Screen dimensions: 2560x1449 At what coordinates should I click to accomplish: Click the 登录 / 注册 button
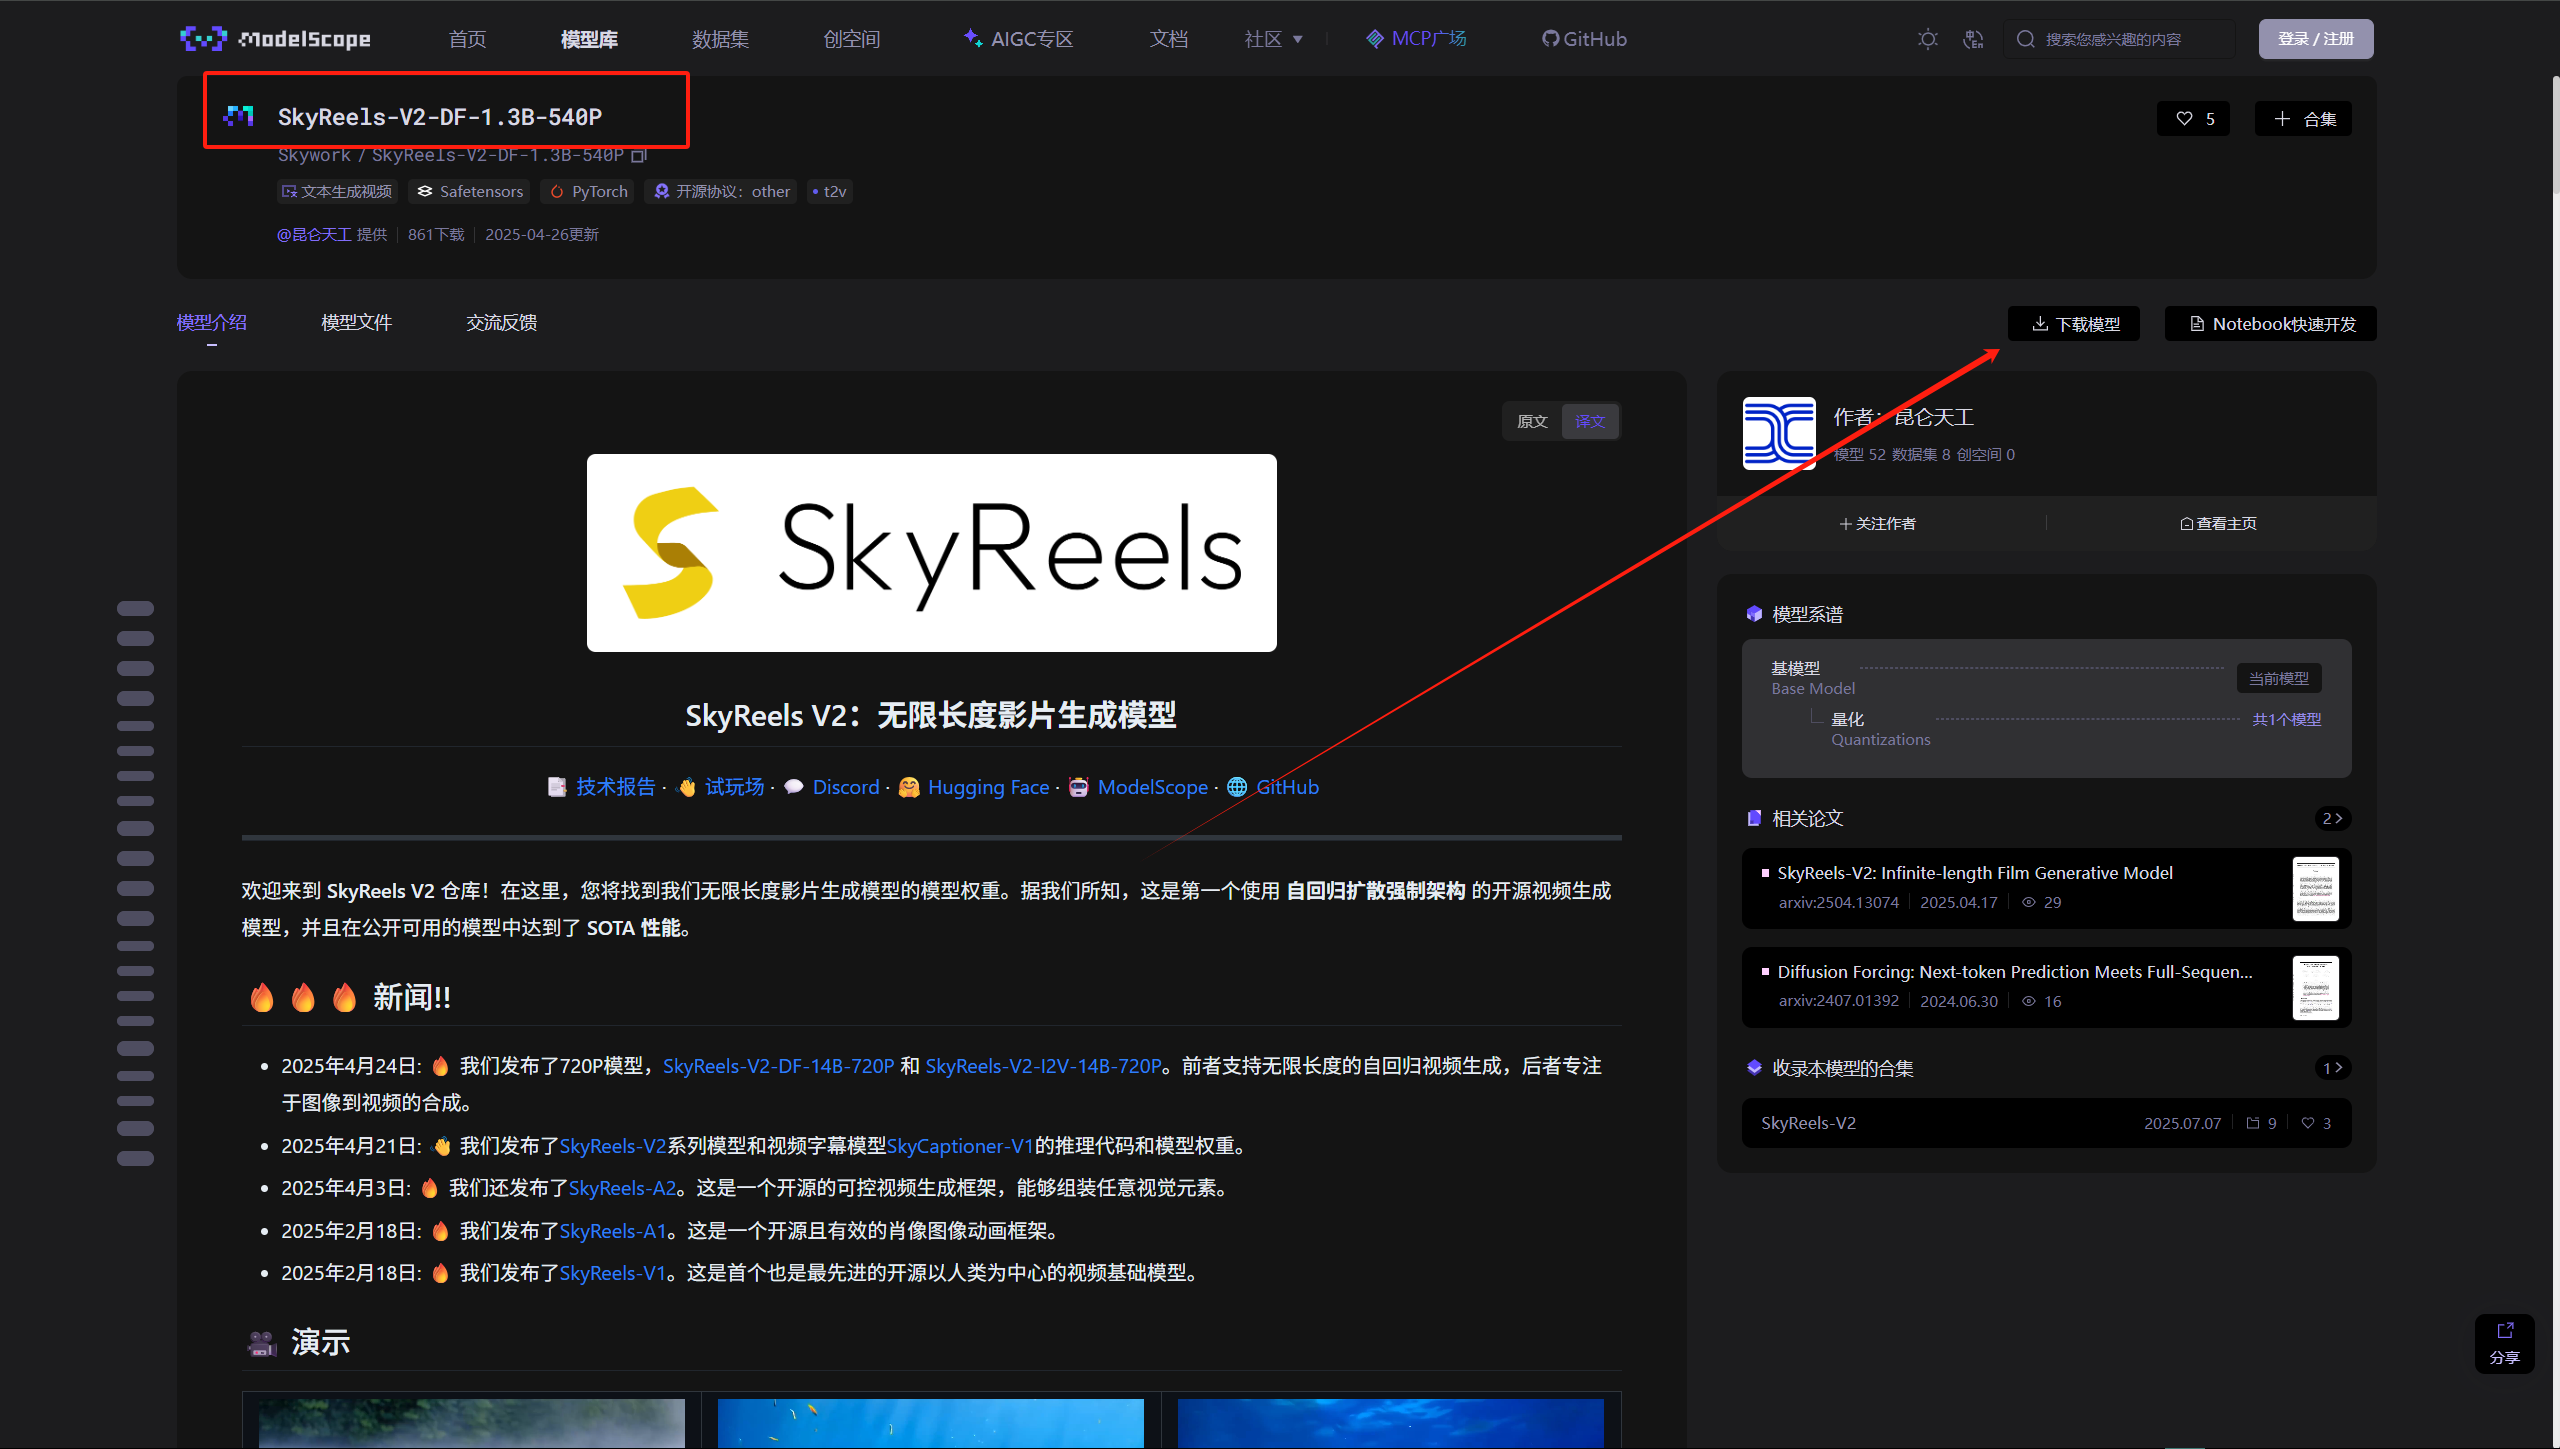[x=2316, y=38]
